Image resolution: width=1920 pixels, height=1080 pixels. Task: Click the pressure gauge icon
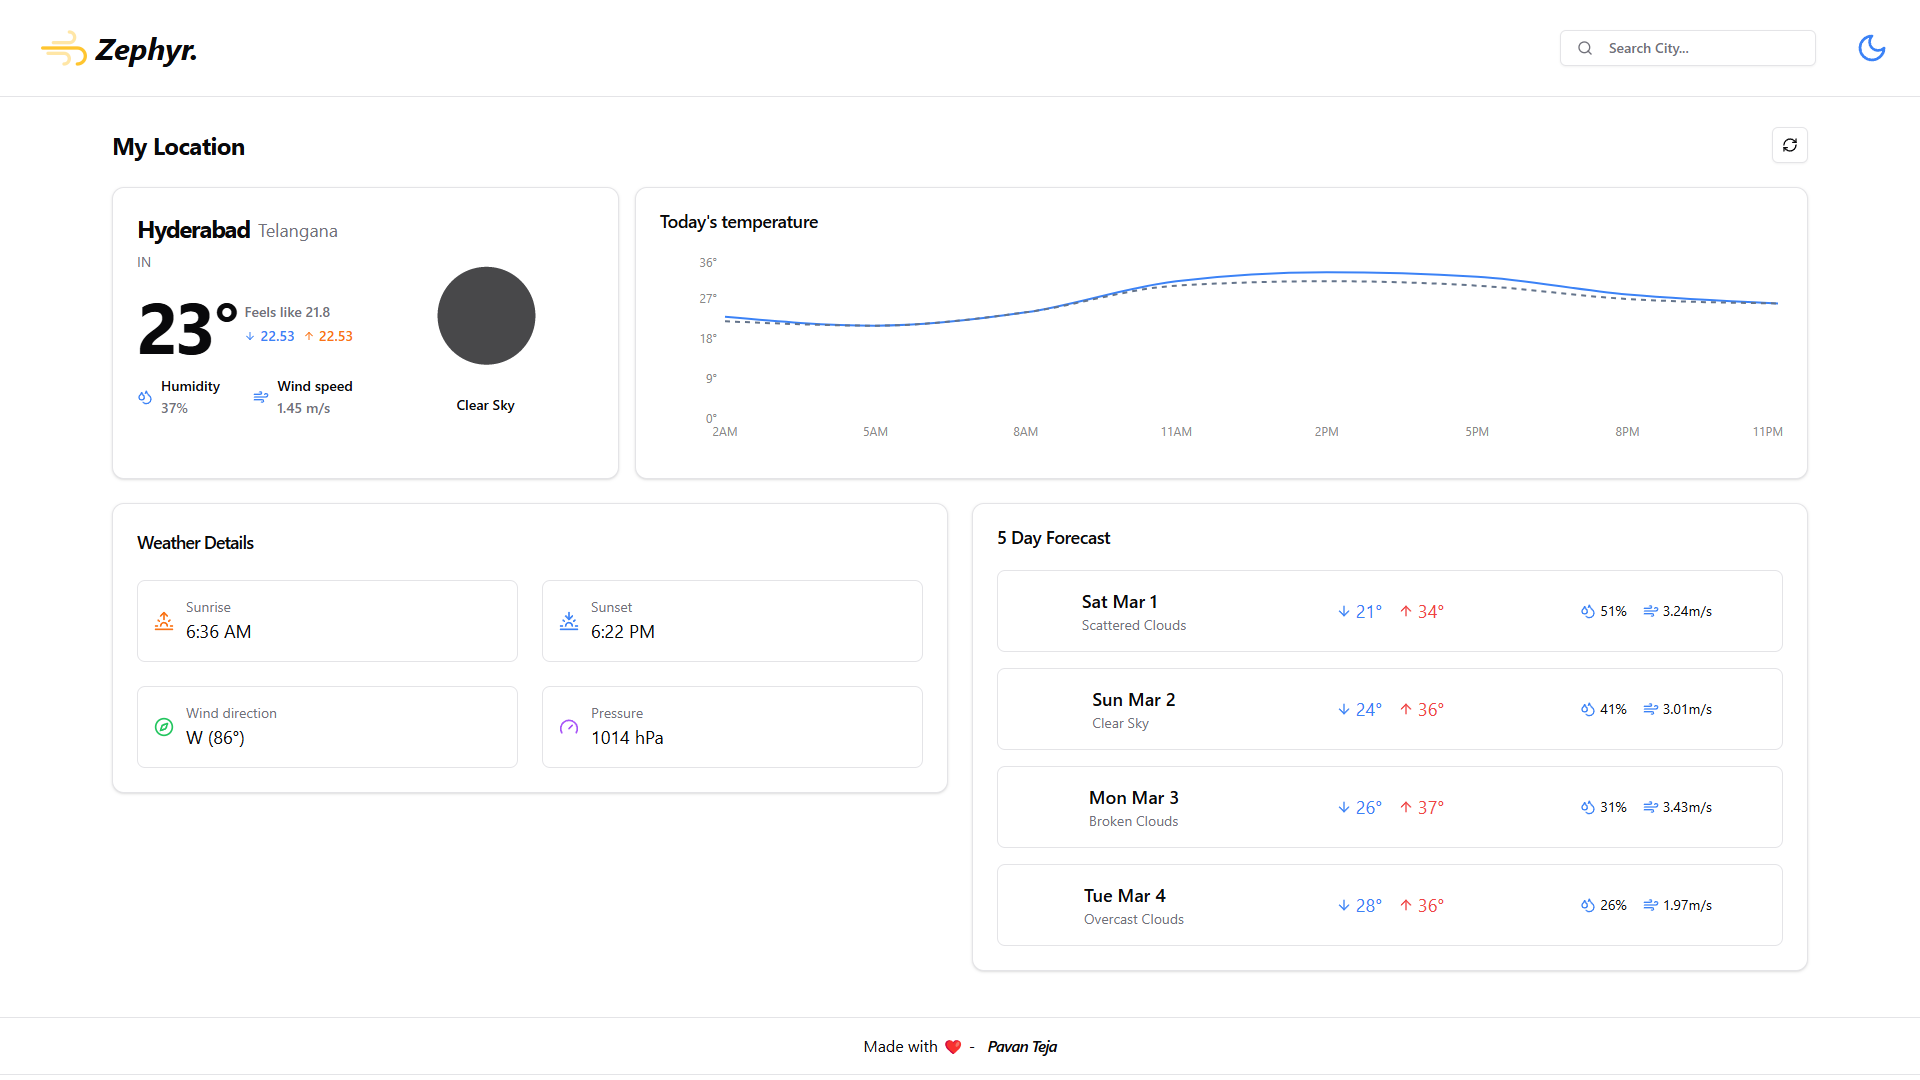tap(569, 727)
